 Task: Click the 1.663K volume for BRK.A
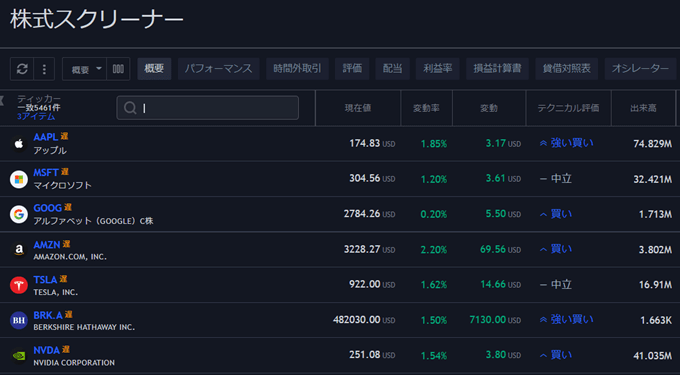click(656, 320)
